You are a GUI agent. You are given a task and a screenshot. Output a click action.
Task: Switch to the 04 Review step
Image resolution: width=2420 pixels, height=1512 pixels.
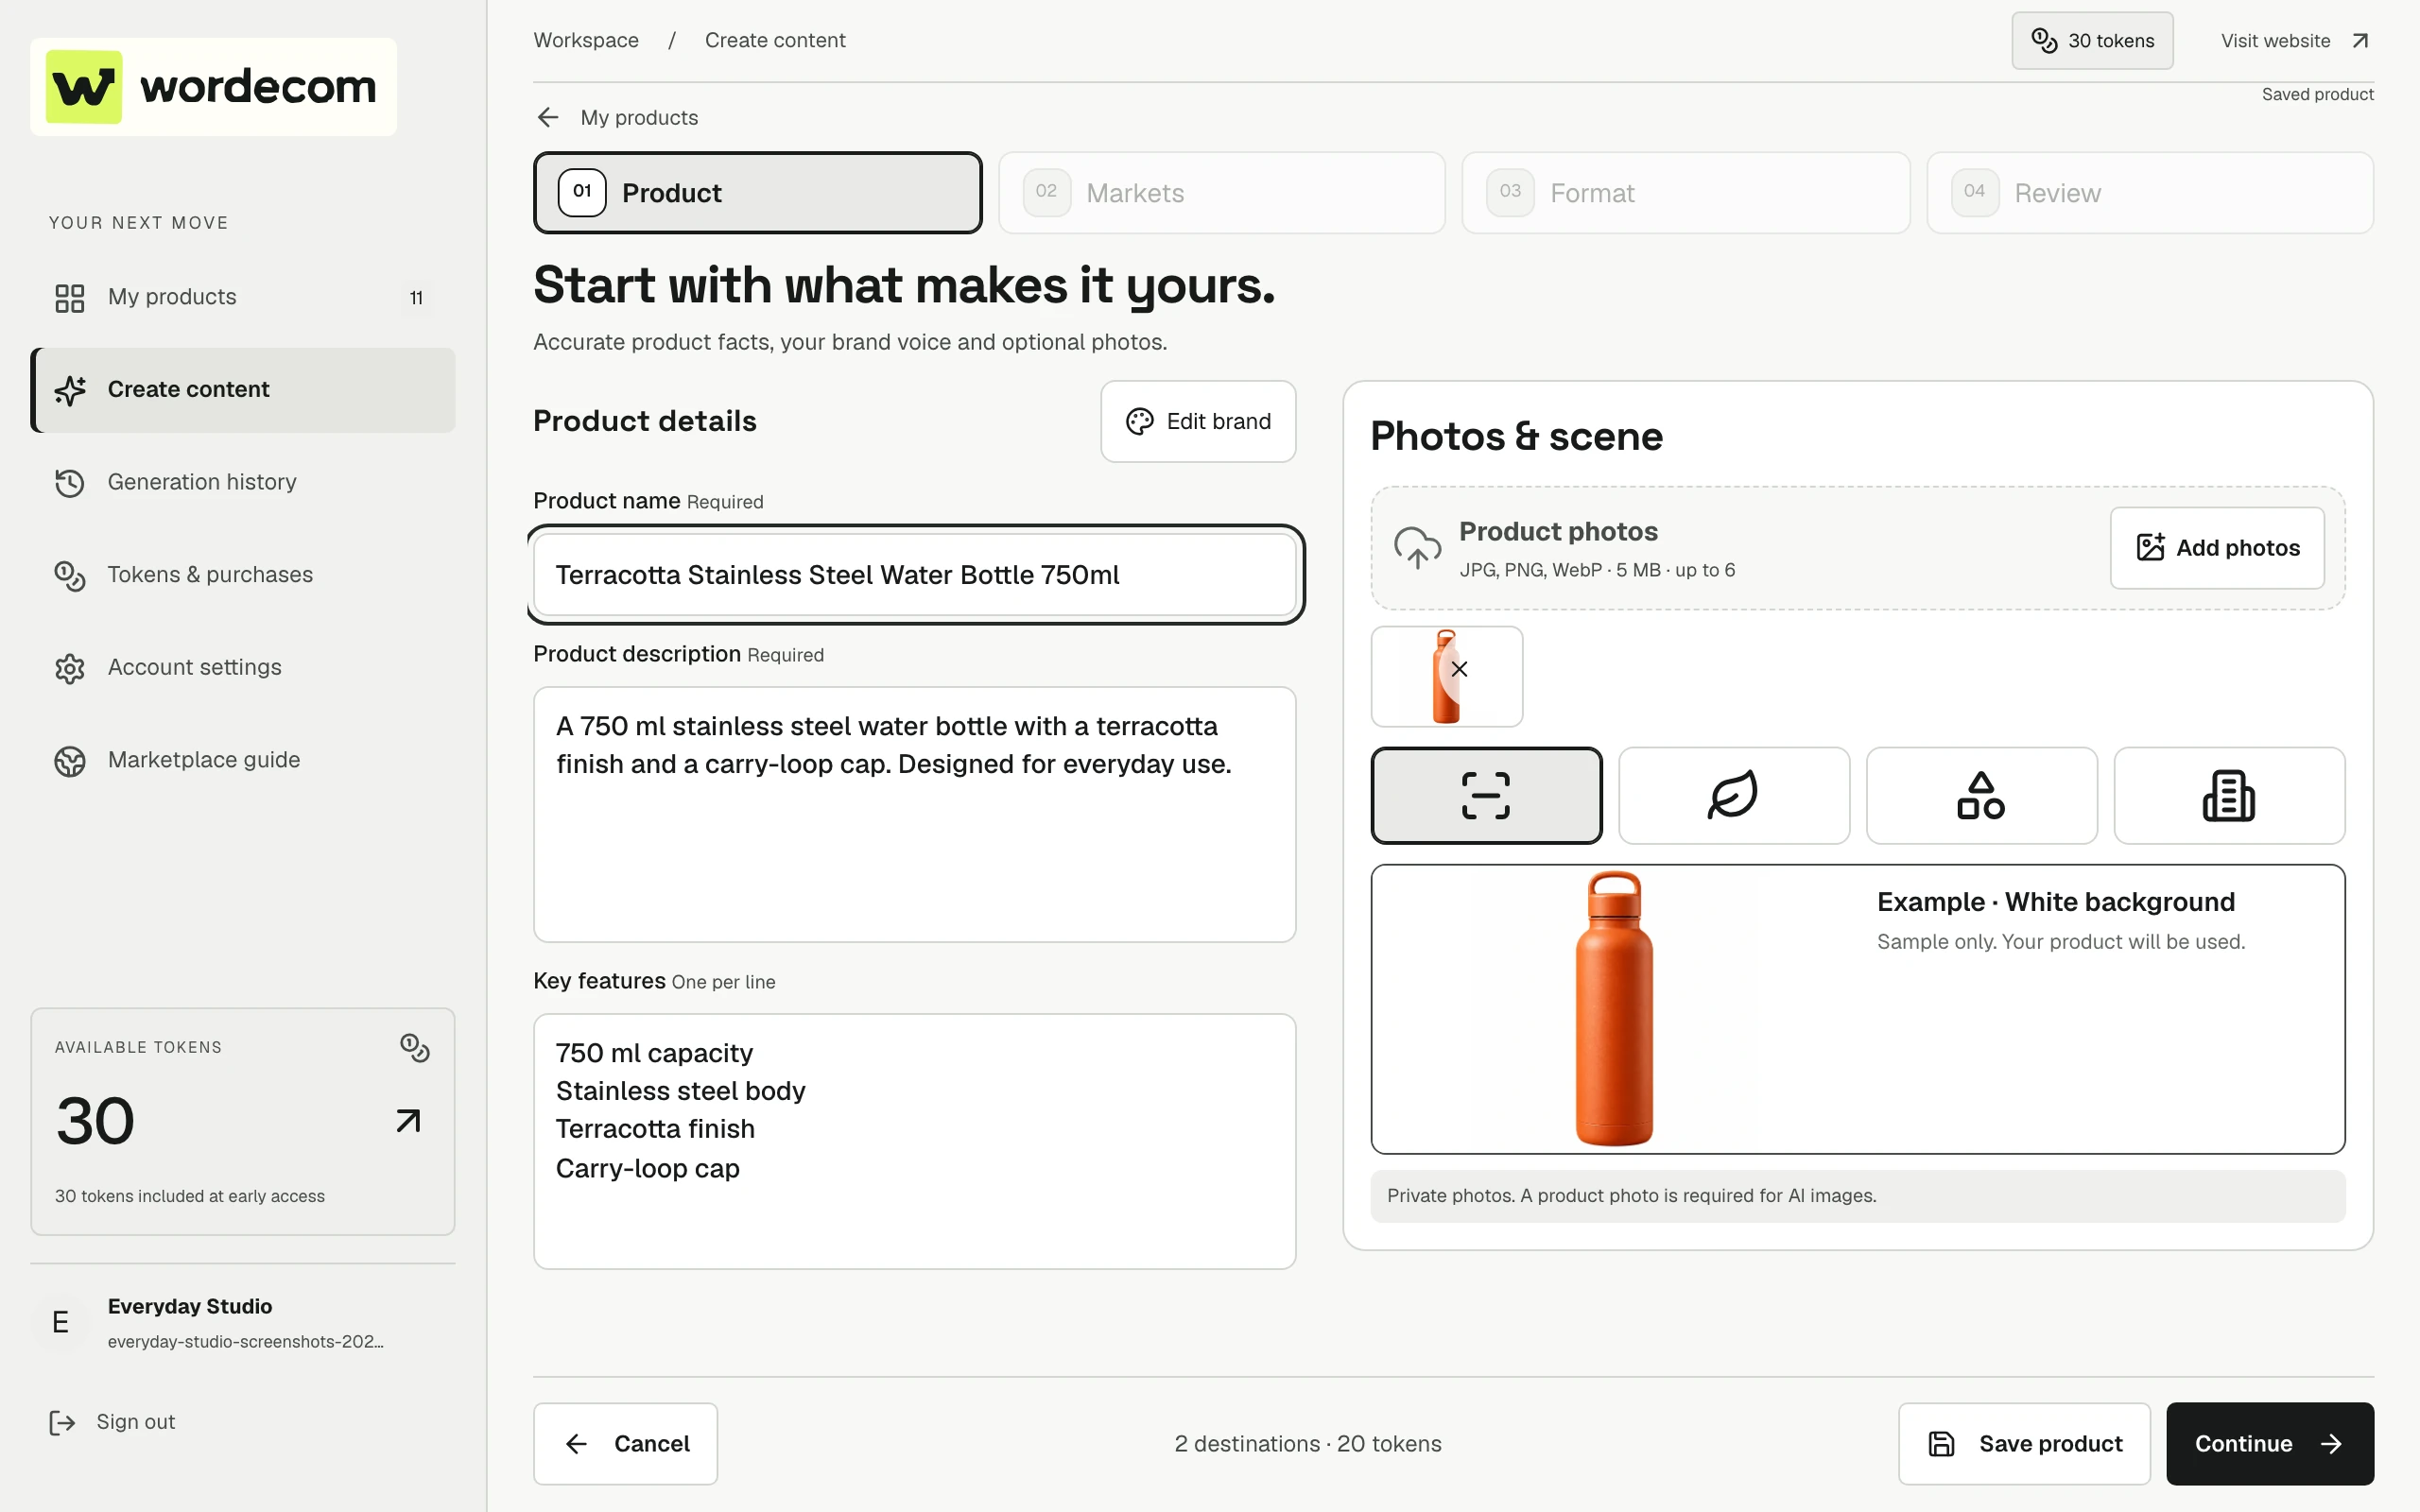pyautogui.click(x=2150, y=193)
